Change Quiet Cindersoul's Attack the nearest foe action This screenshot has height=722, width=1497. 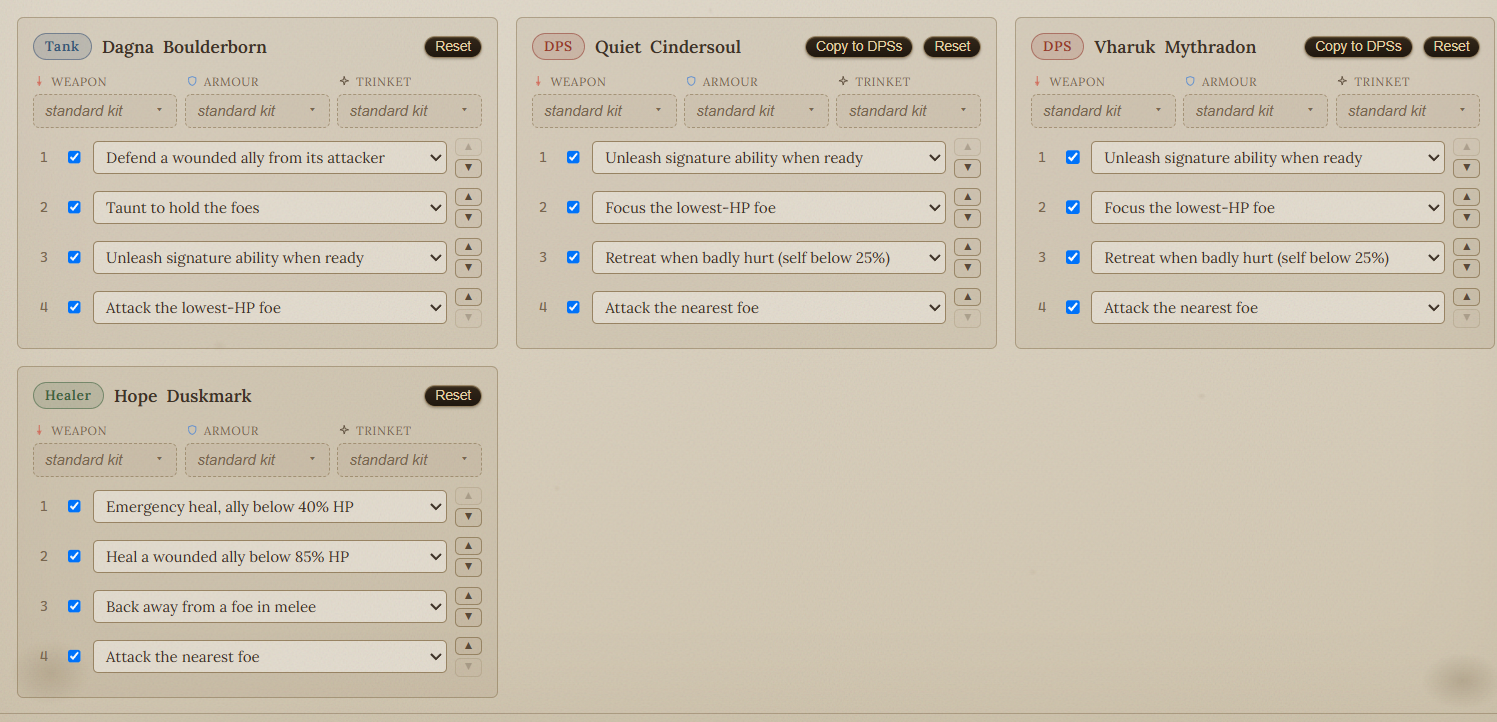[769, 308]
